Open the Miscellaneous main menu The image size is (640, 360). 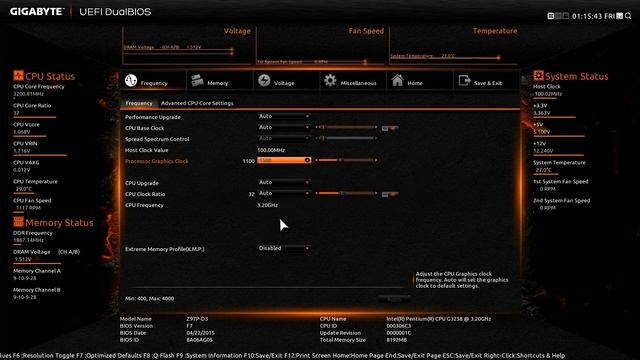[x=353, y=80]
